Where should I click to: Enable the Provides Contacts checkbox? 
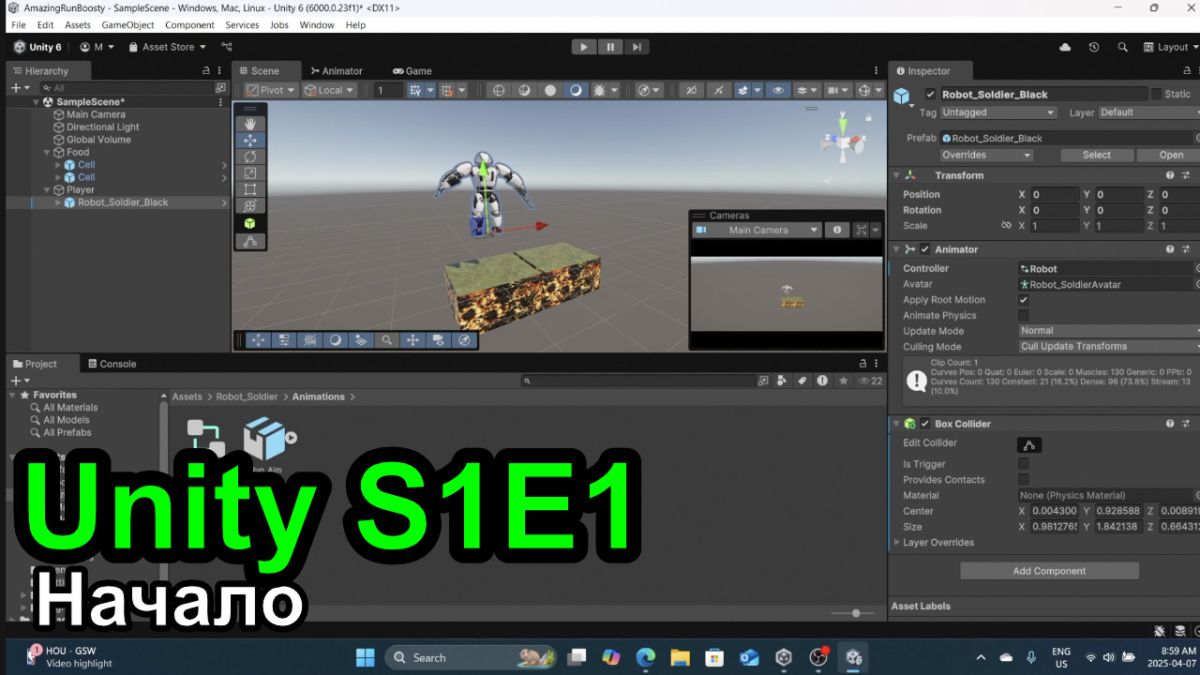point(1023,479)
